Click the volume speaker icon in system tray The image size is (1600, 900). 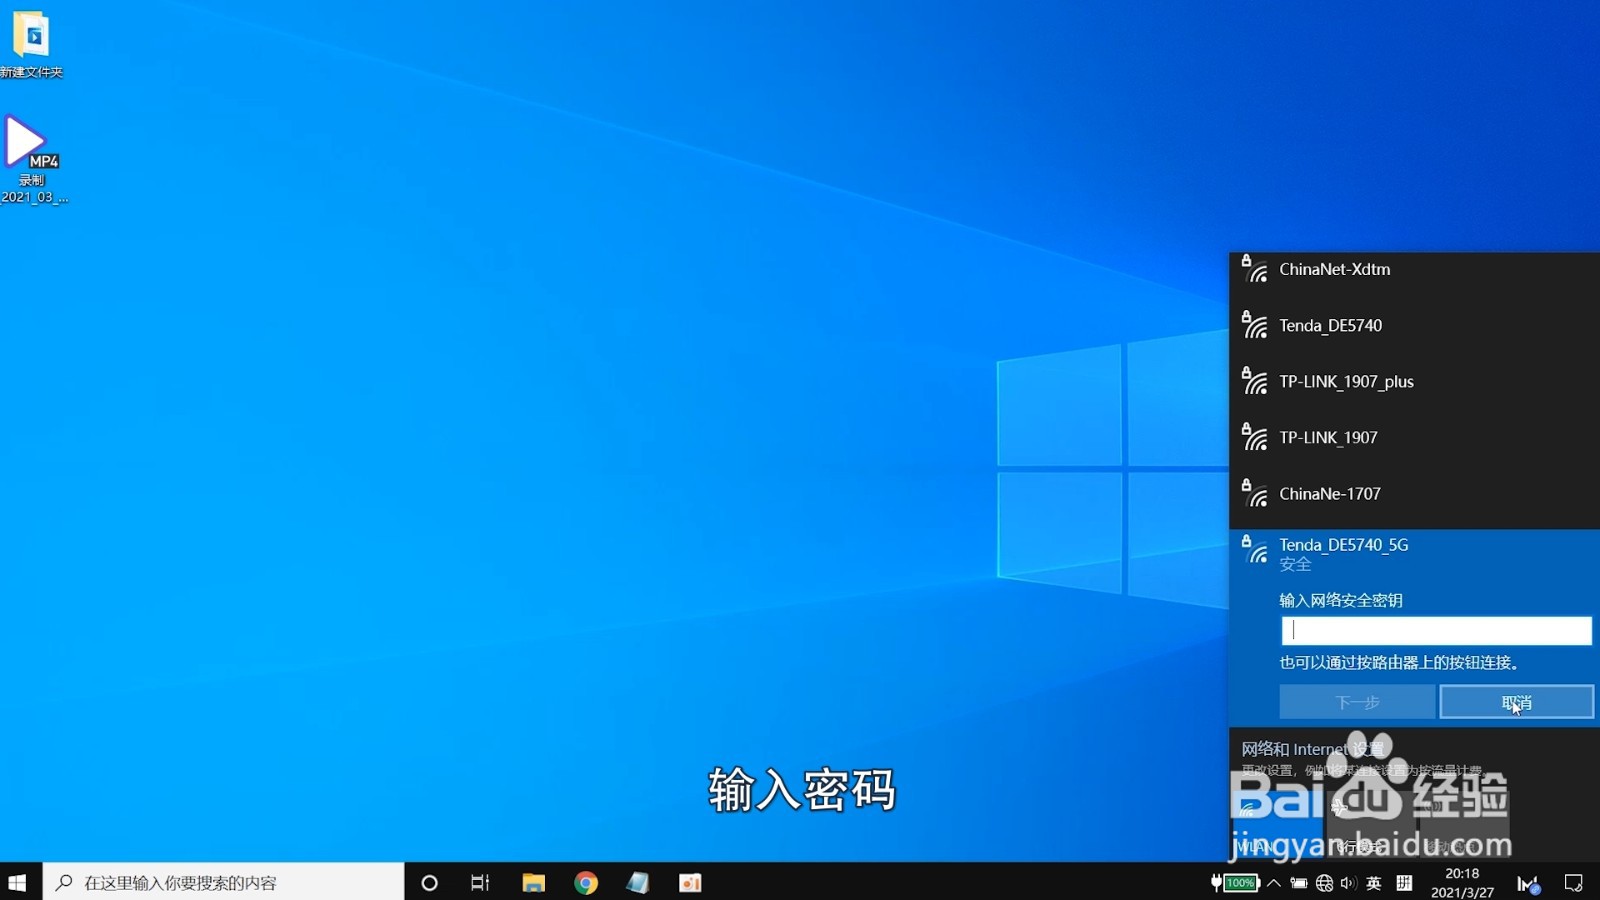(x=1350, y=882)
